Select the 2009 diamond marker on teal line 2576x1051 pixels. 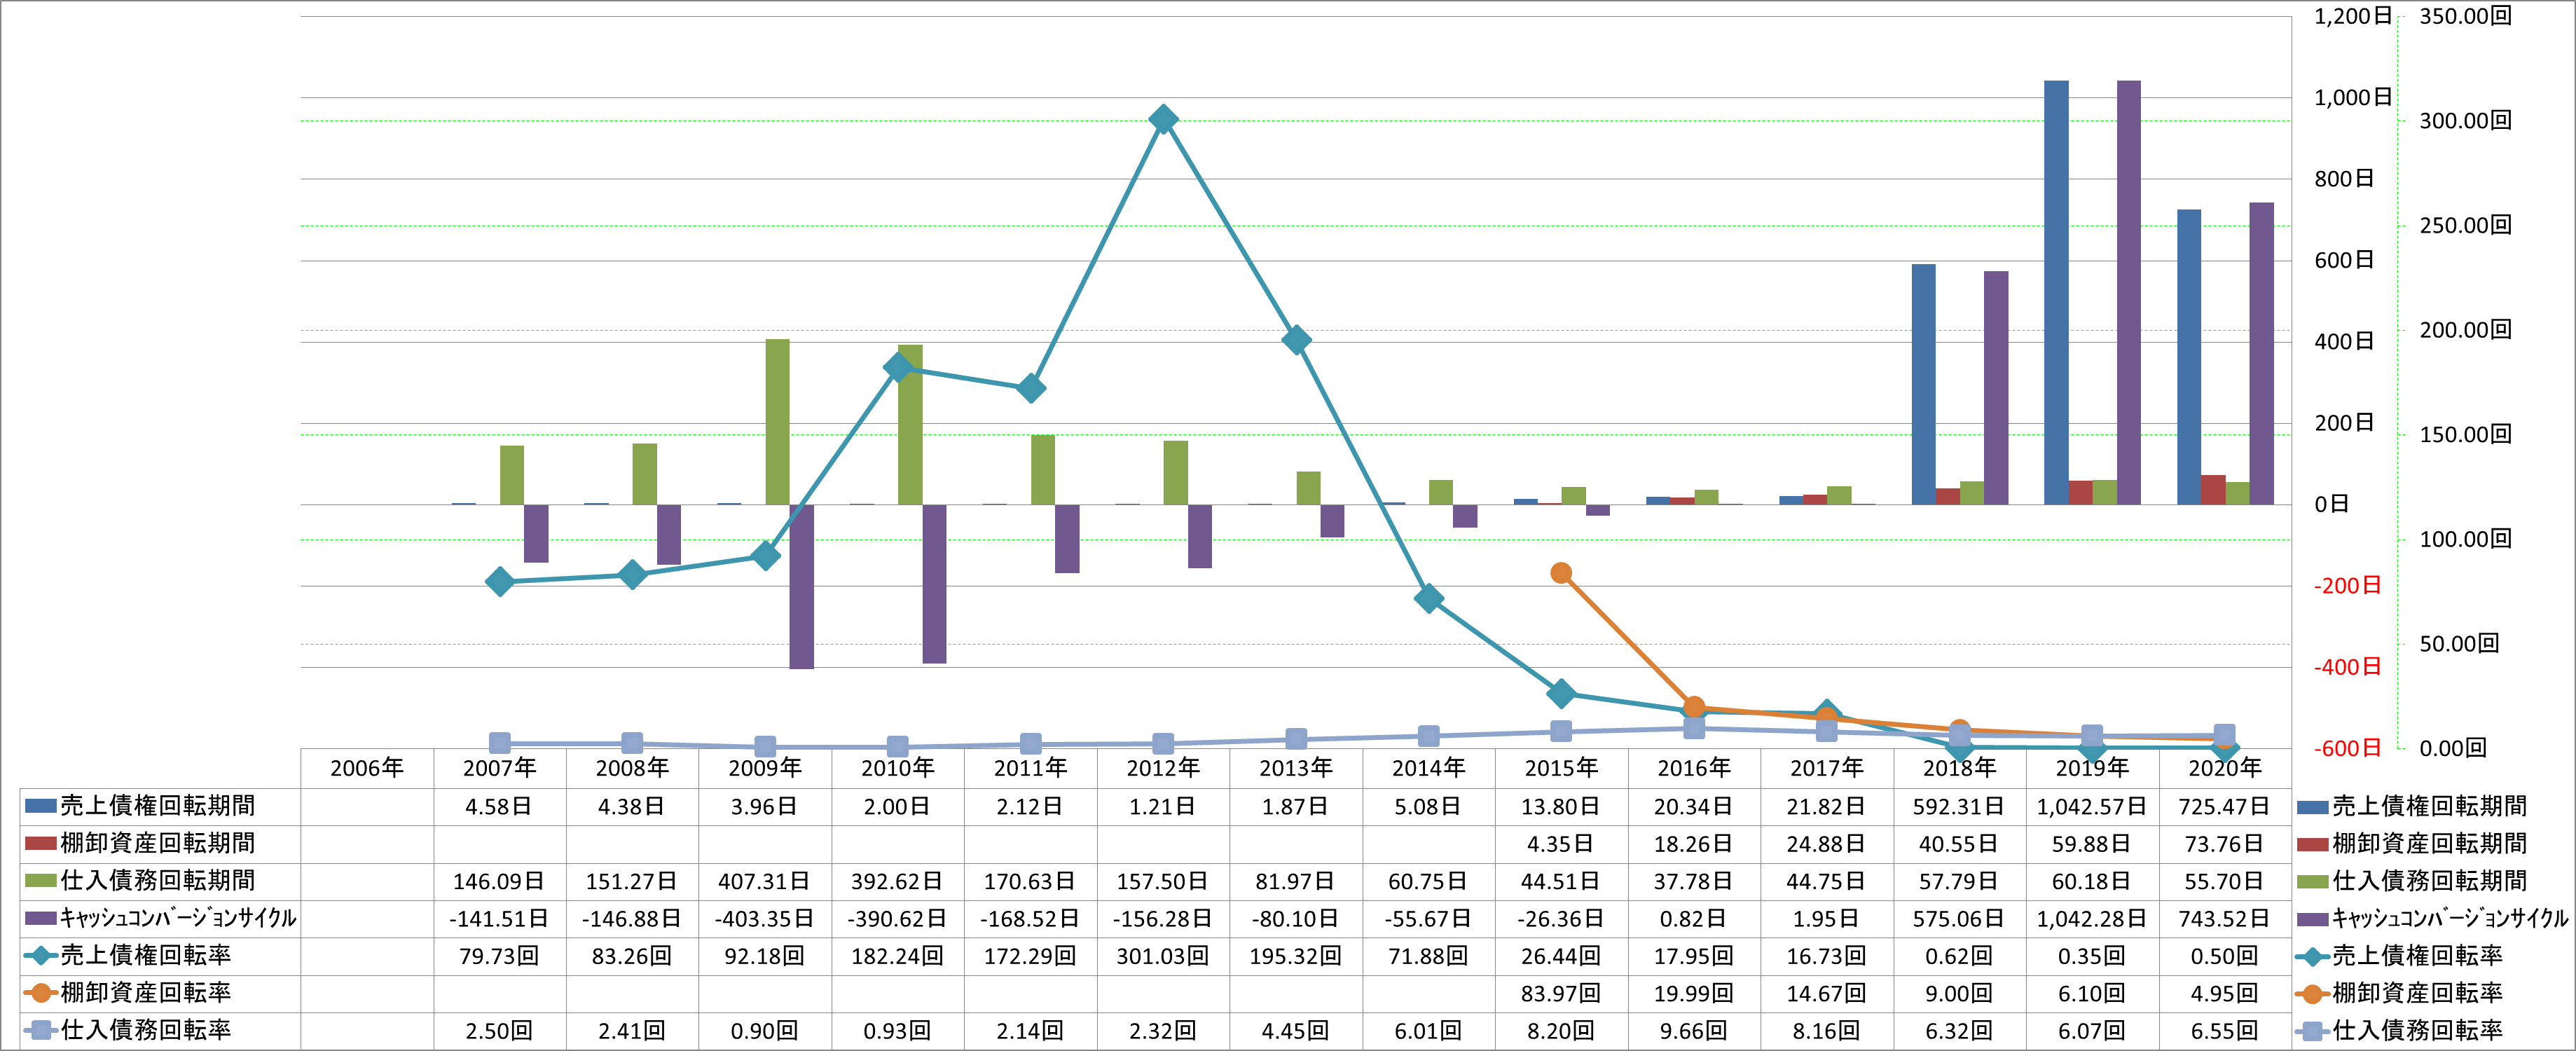765,555
